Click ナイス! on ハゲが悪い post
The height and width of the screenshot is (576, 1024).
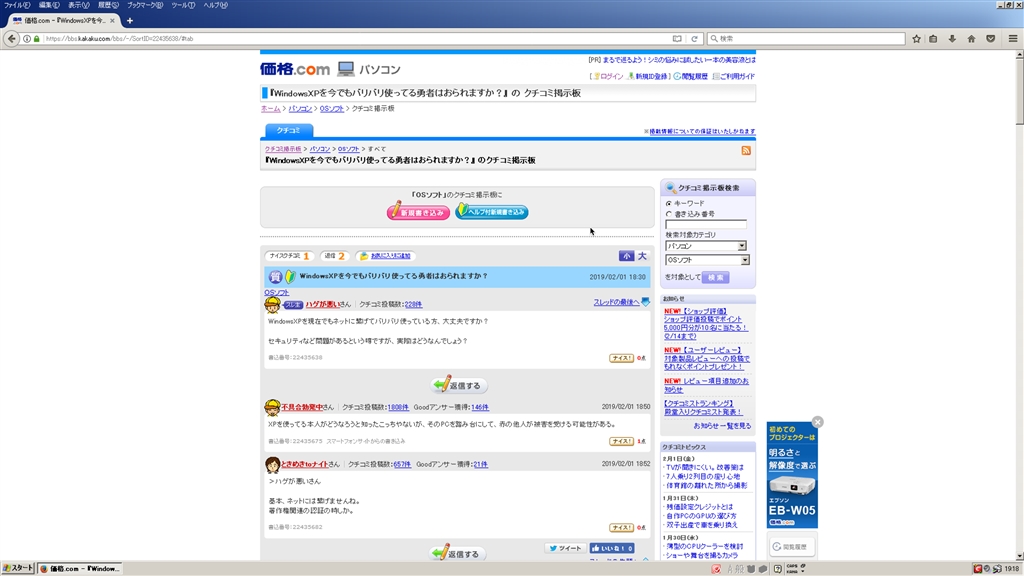click(x=621, y=358)
